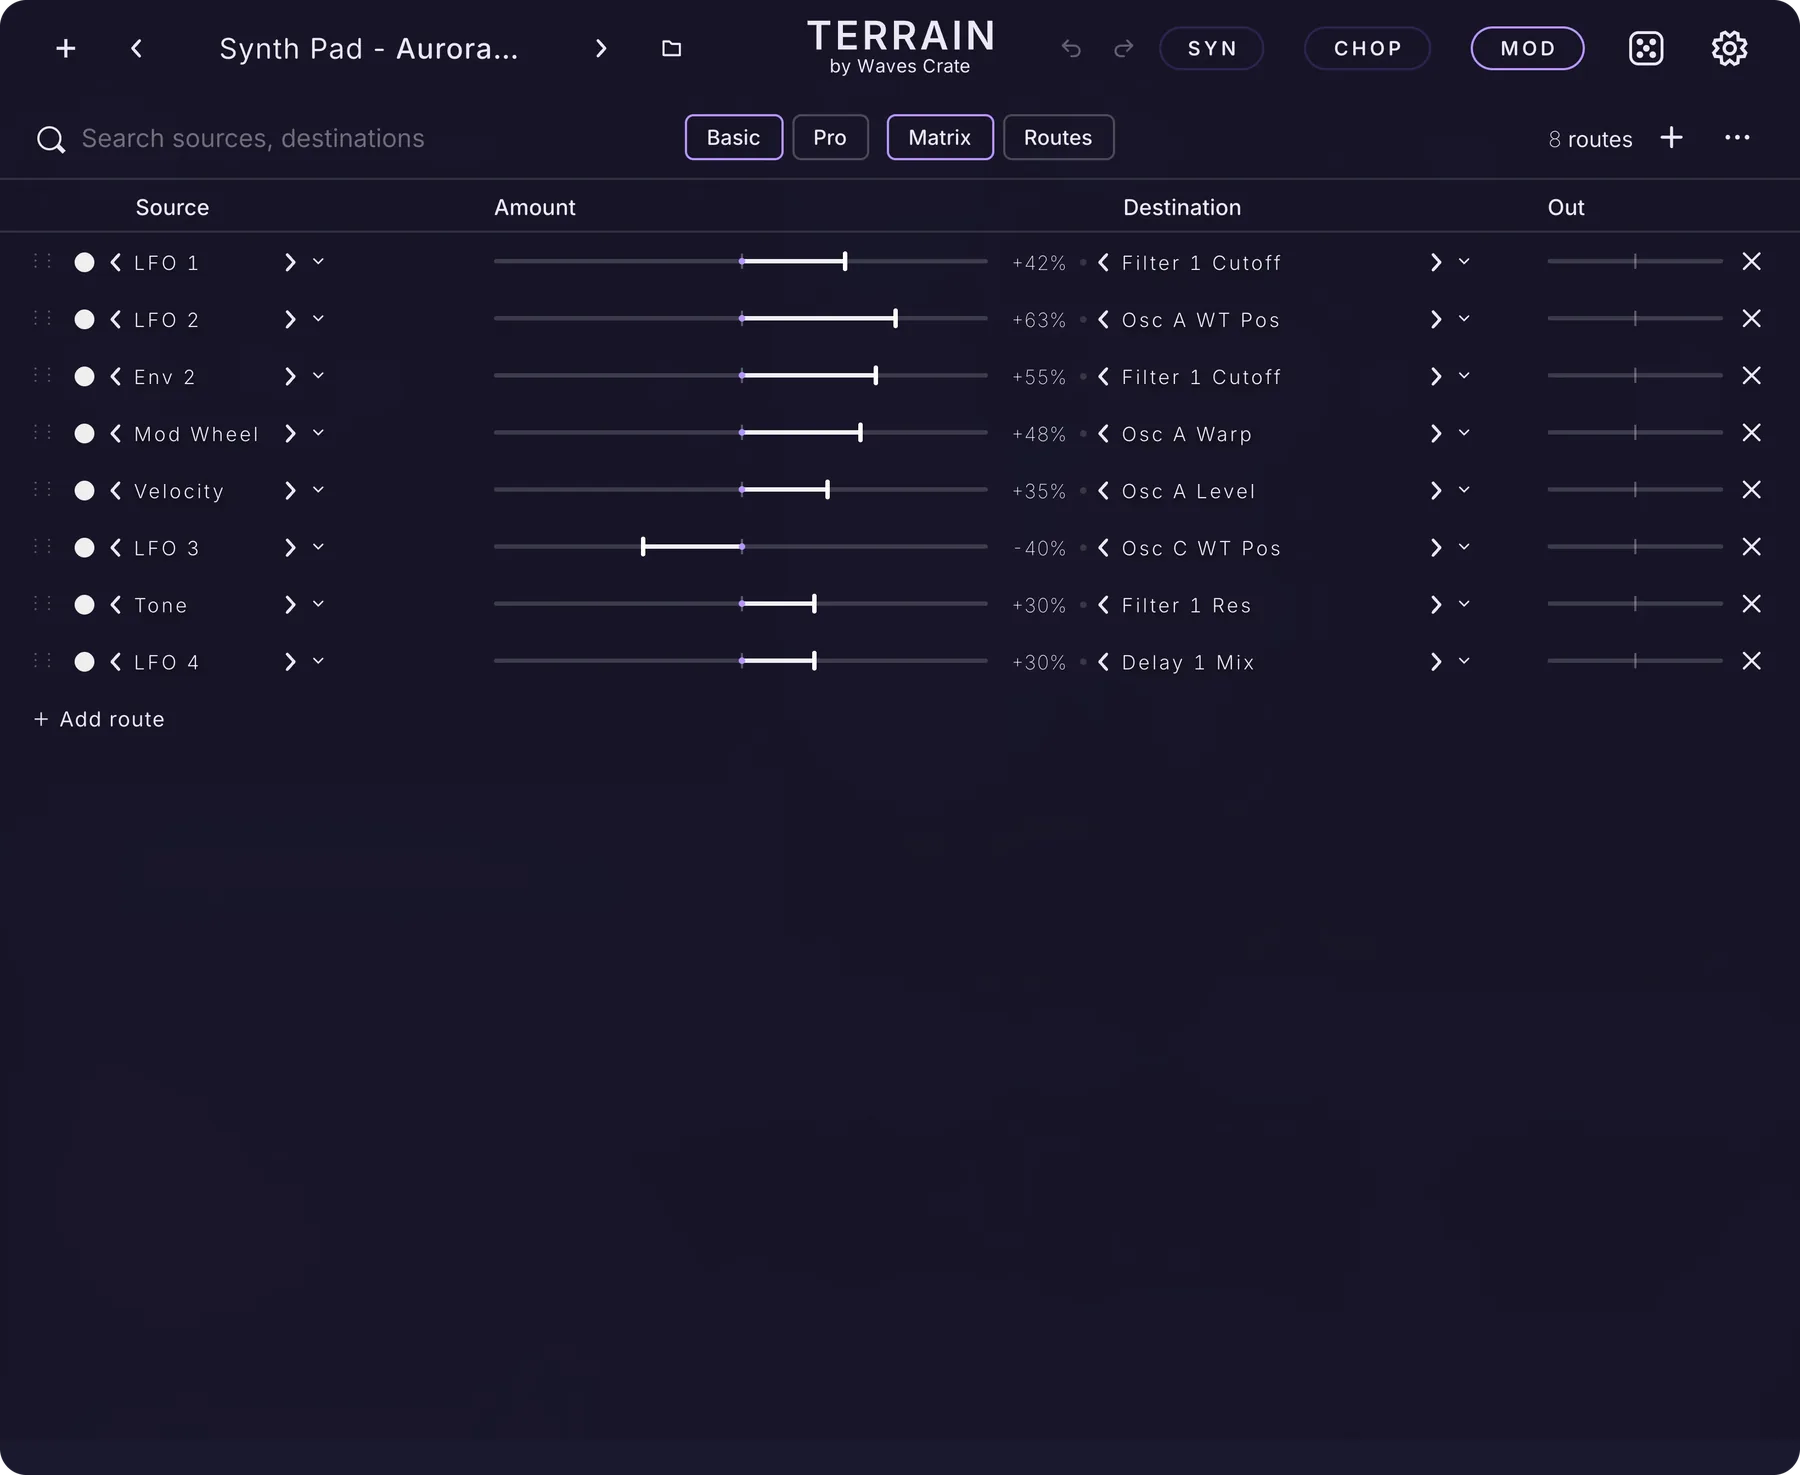Expand Velocity source dropdown menu
1800x1475 pixels.
[318, 490]
